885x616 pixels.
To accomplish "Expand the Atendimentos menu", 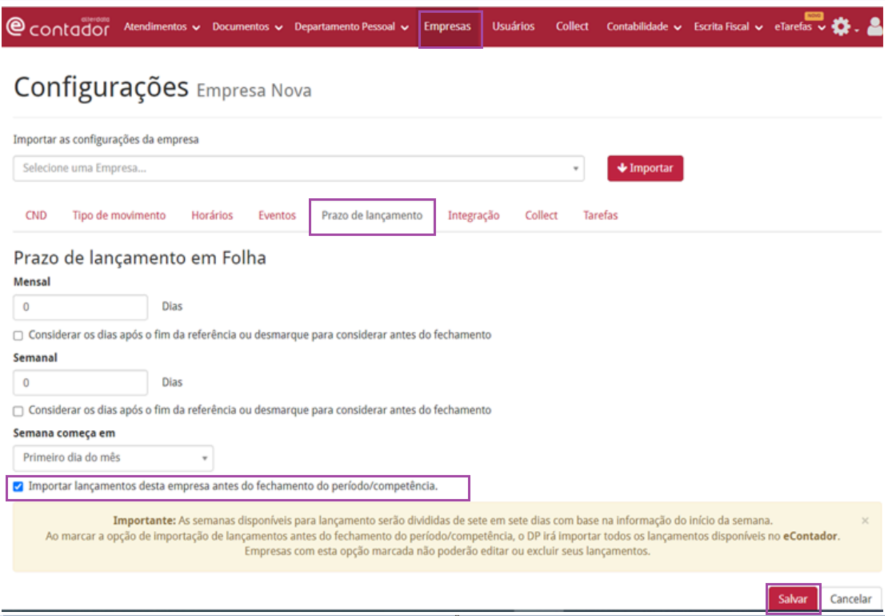I will pyautogui.click(x=162, y=27).
